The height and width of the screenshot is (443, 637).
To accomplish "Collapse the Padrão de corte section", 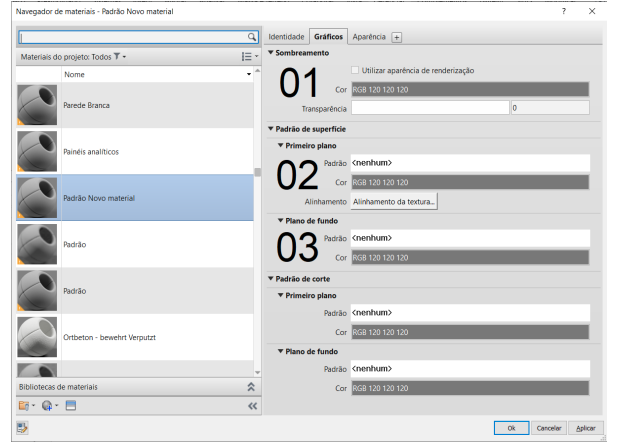I will 271,278.
